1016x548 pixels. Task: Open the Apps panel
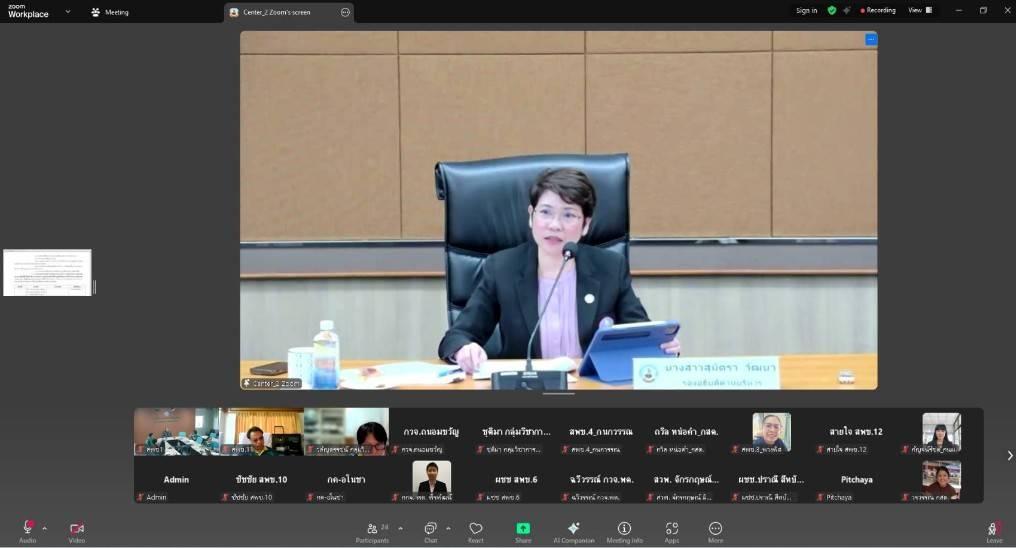672,529
